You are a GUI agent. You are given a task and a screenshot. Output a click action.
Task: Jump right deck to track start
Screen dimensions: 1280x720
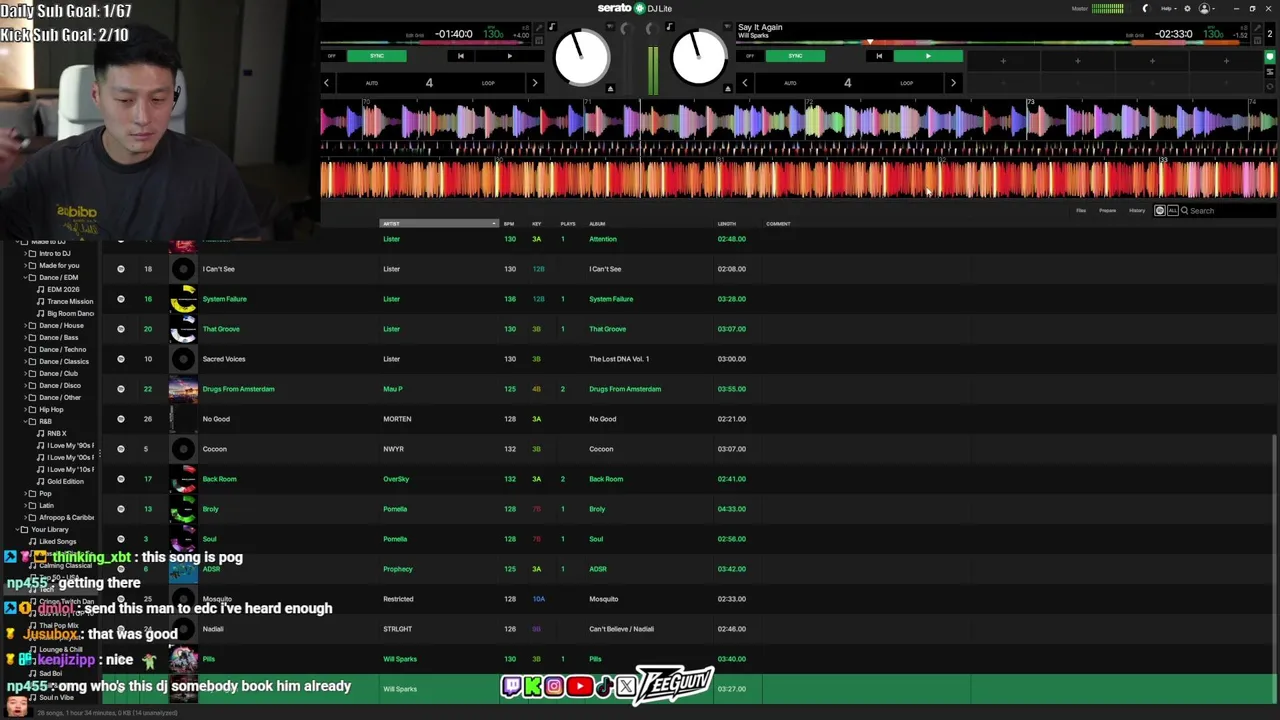pos(879,56)
